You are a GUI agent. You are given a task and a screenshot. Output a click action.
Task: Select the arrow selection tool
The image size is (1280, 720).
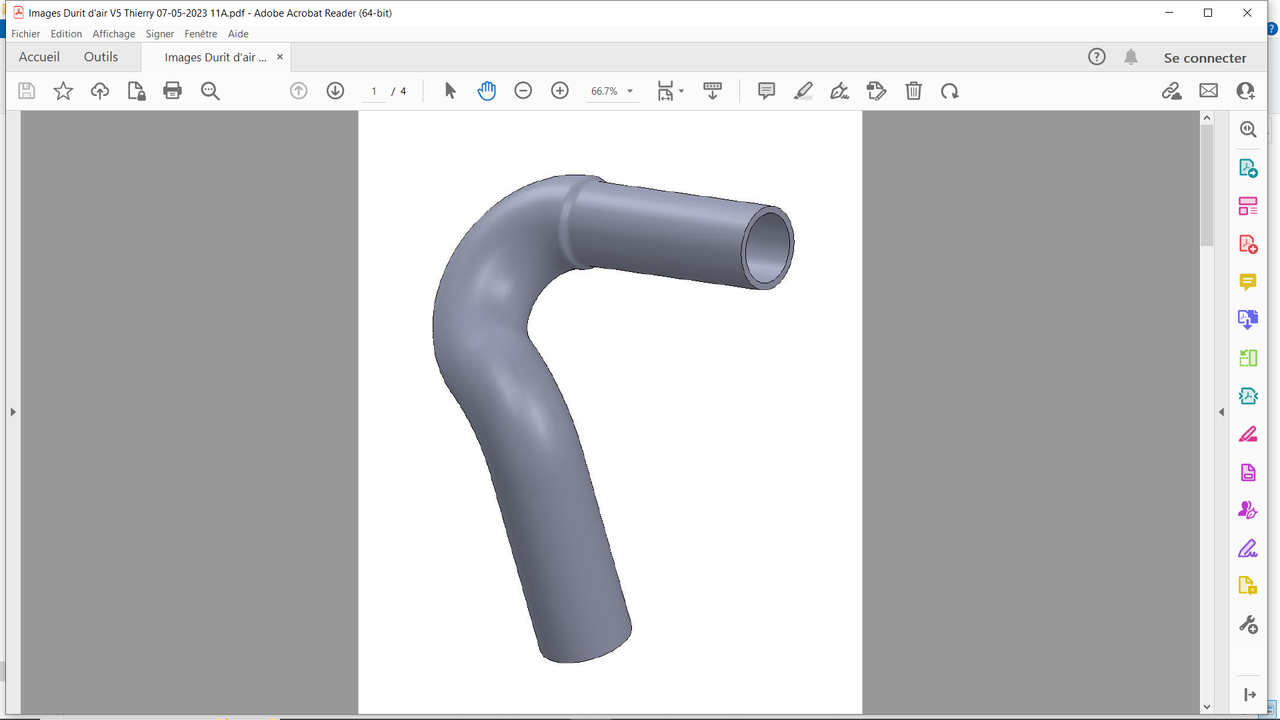pos(450,91)
